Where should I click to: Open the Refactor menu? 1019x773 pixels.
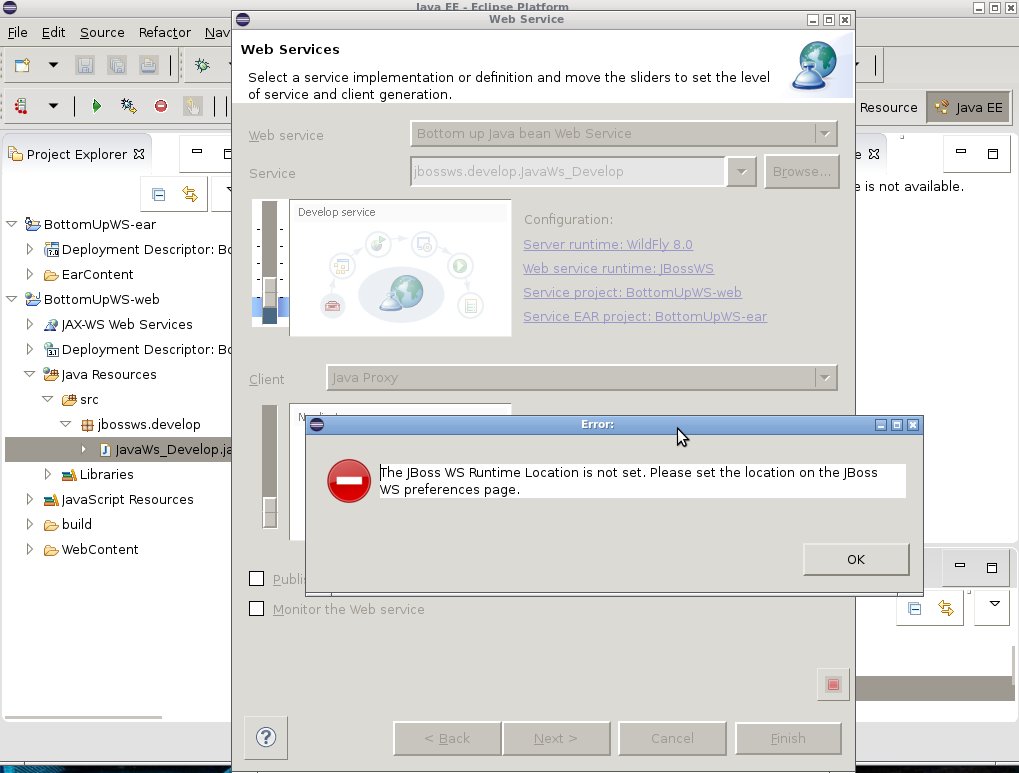click(164, 33)
